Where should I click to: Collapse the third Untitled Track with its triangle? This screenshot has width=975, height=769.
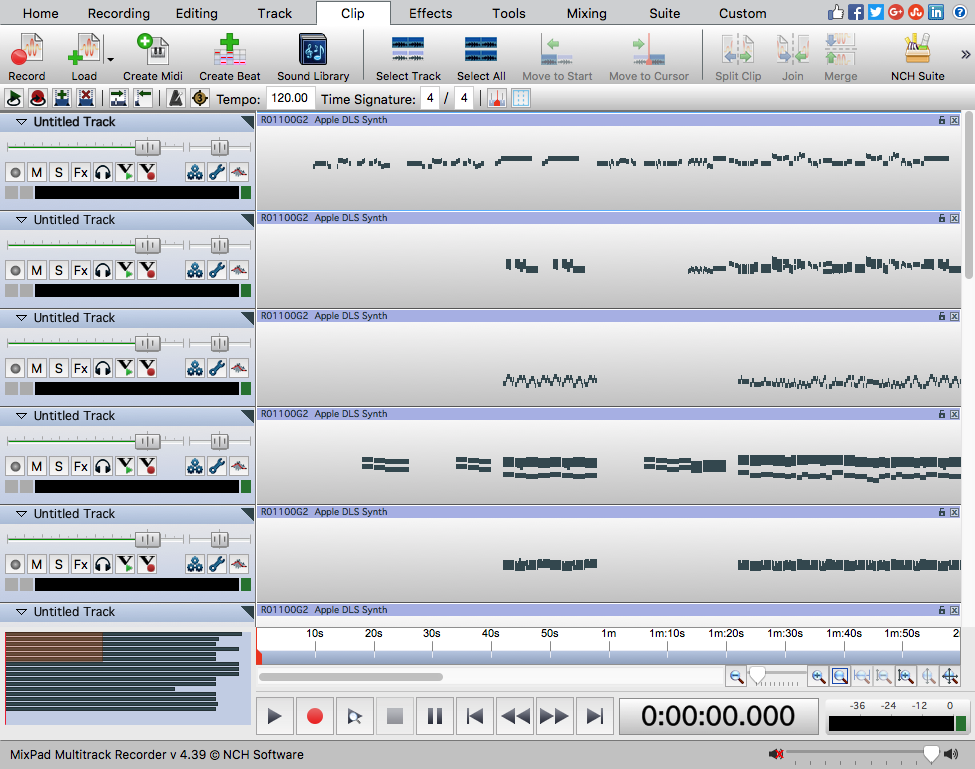click(21, 318)
